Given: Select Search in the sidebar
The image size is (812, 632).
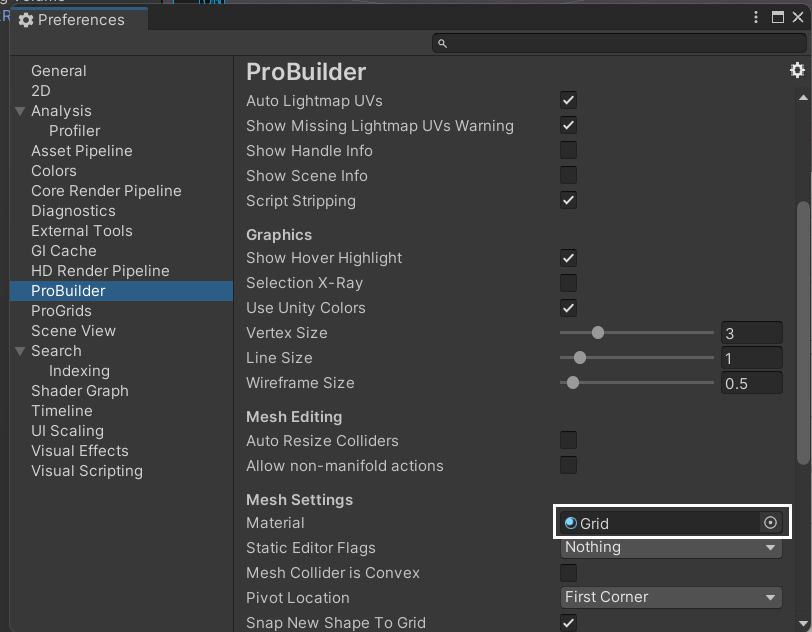Looking at the screenshot, I should pyautogui.click(x=56, y=351).
